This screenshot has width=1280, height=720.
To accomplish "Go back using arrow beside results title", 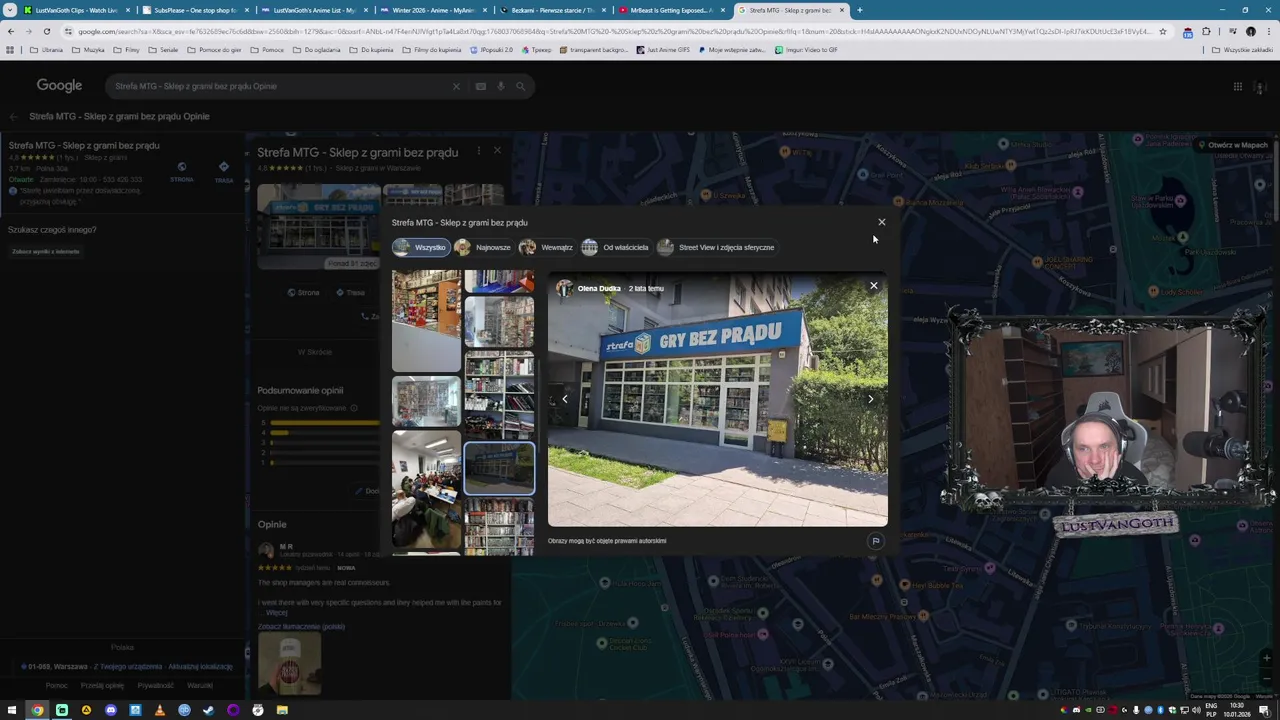I will (14, 117).
